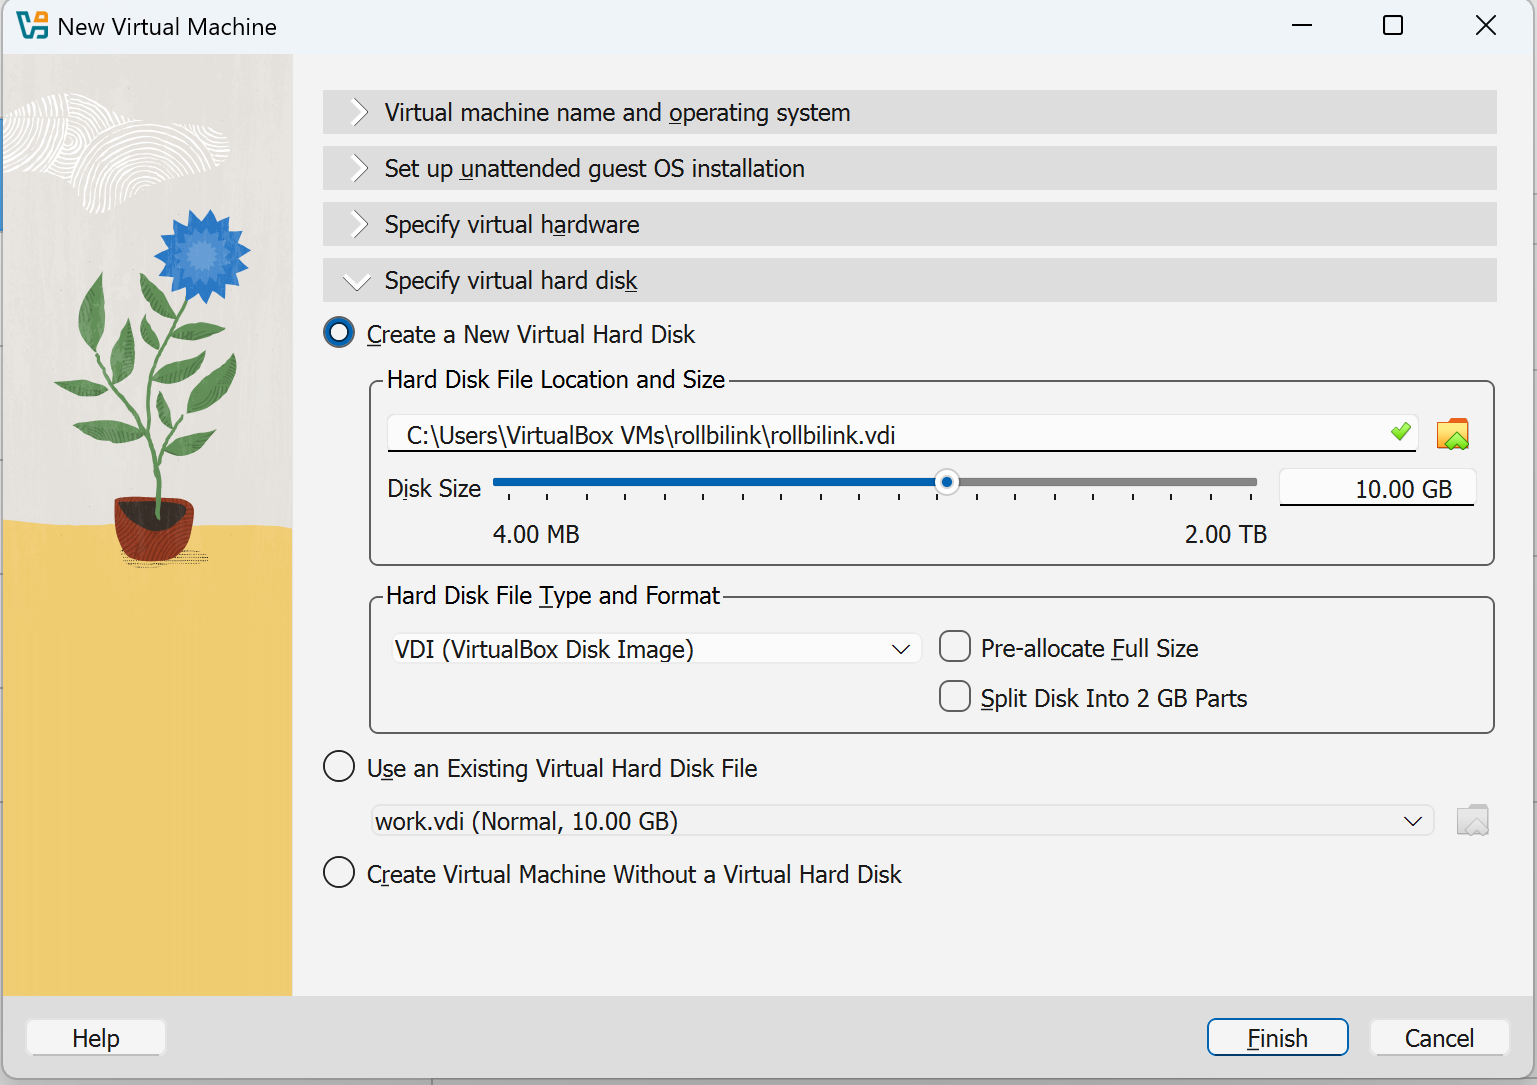Collapse Specify virtual hard disk section
The image size is (1537, 1085).
coord(909,280)
